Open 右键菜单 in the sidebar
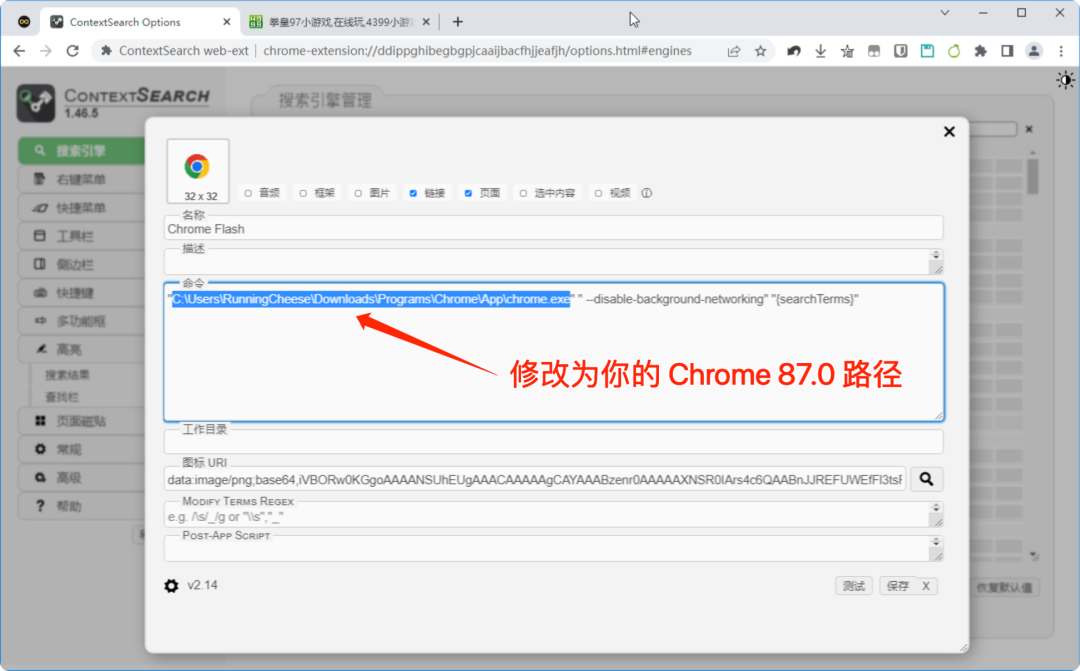 pyautogui.click(x=81, y=179)
